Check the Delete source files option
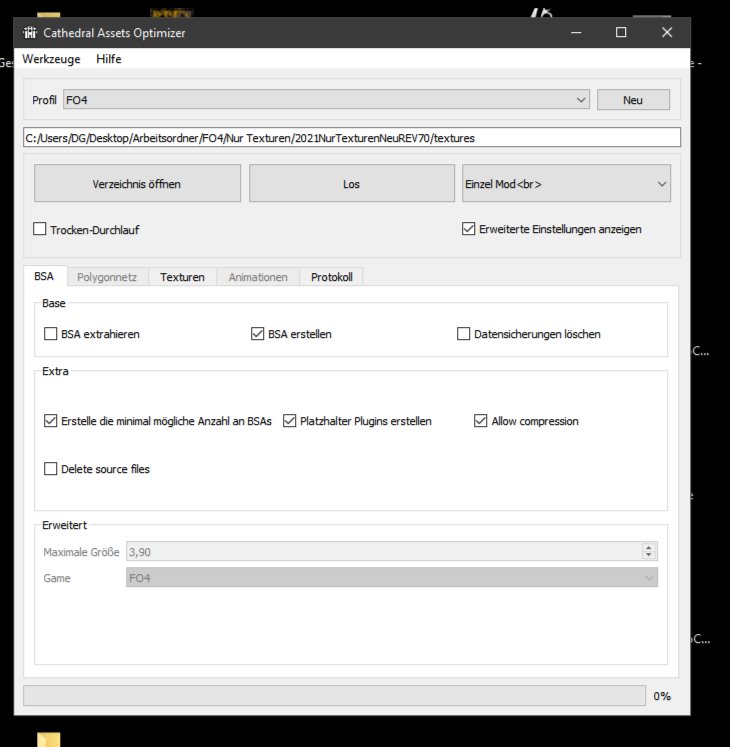Image resolution: width=730 pixels, height=747 pixels. click(51, 468)
